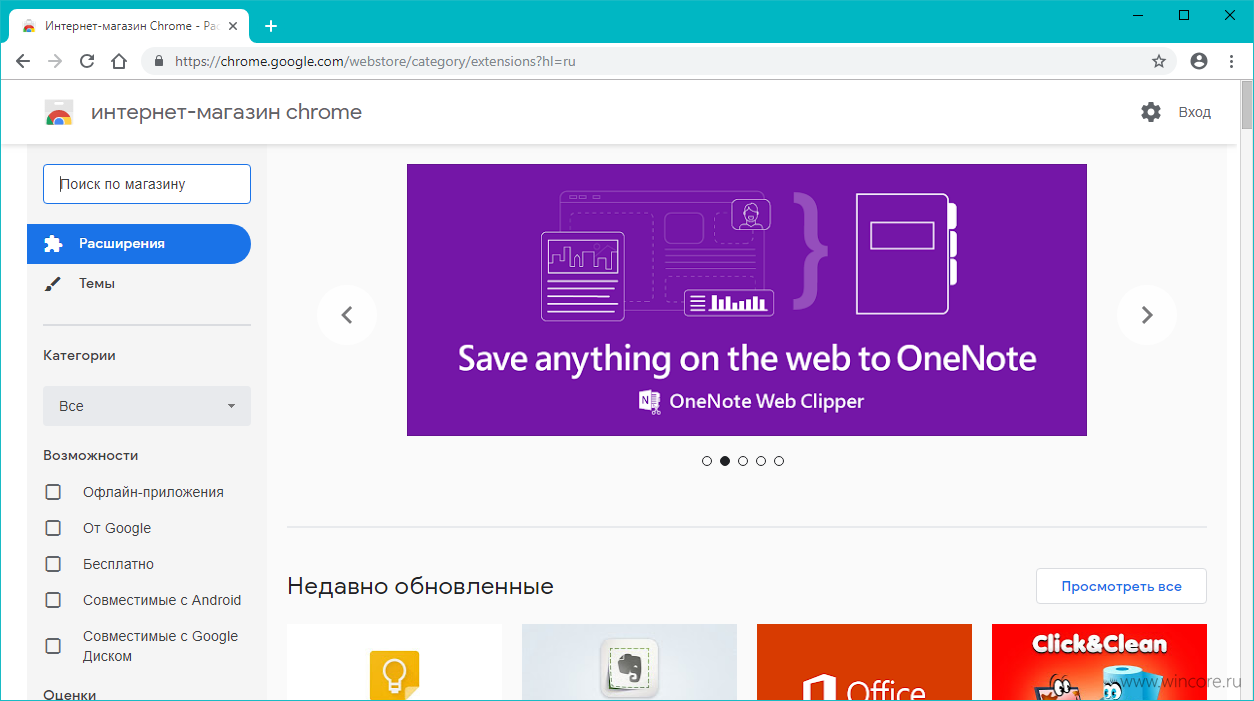Click the page vertical scrollbar thumb
The width and height of the screenshot is (1254, 701).
point(1246,105)
